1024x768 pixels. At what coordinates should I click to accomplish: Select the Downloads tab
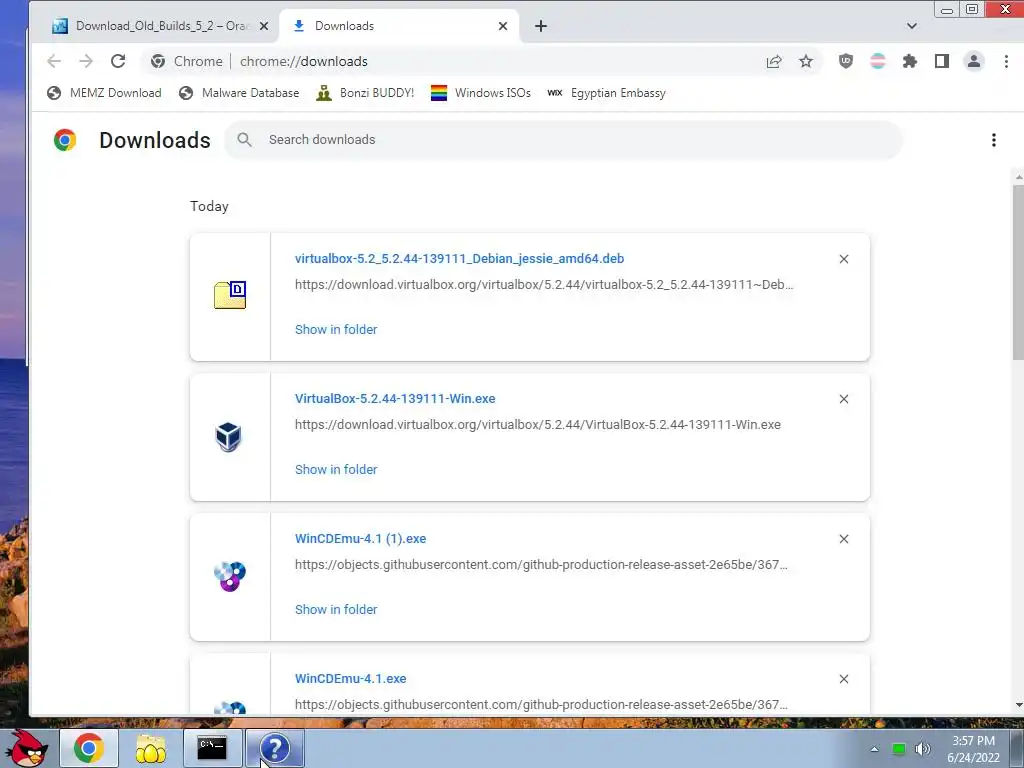400,26
